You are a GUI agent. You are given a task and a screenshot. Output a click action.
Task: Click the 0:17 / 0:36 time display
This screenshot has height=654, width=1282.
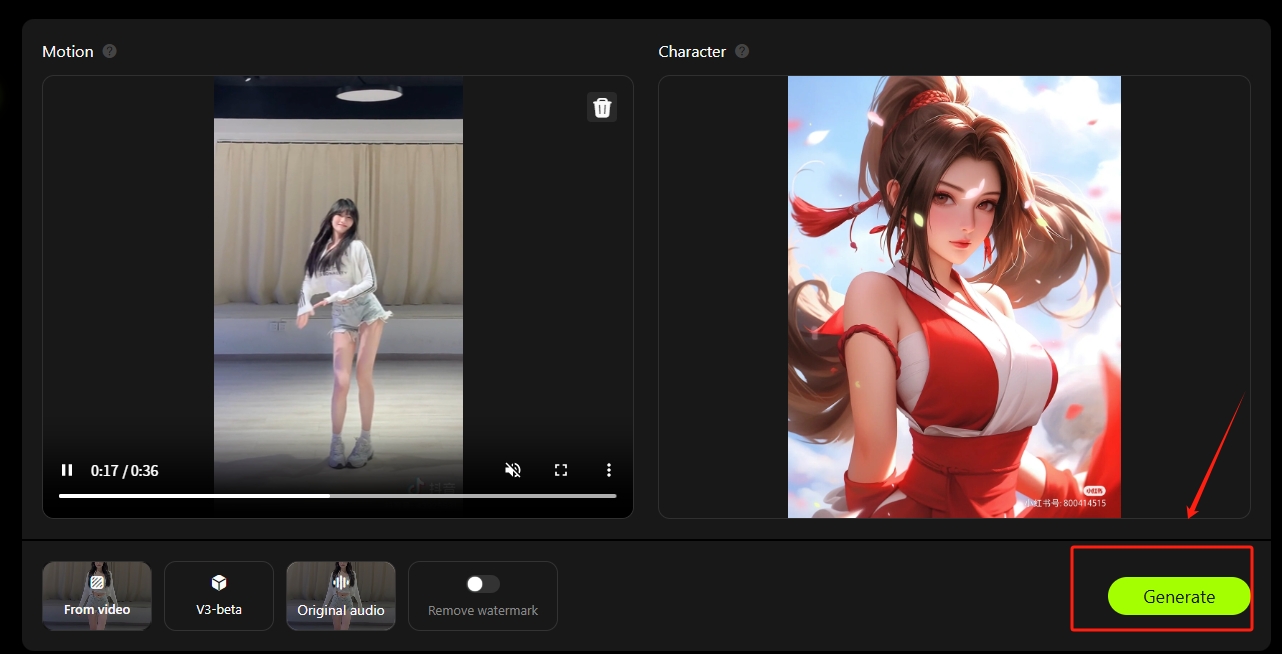(x=124, y=470)
